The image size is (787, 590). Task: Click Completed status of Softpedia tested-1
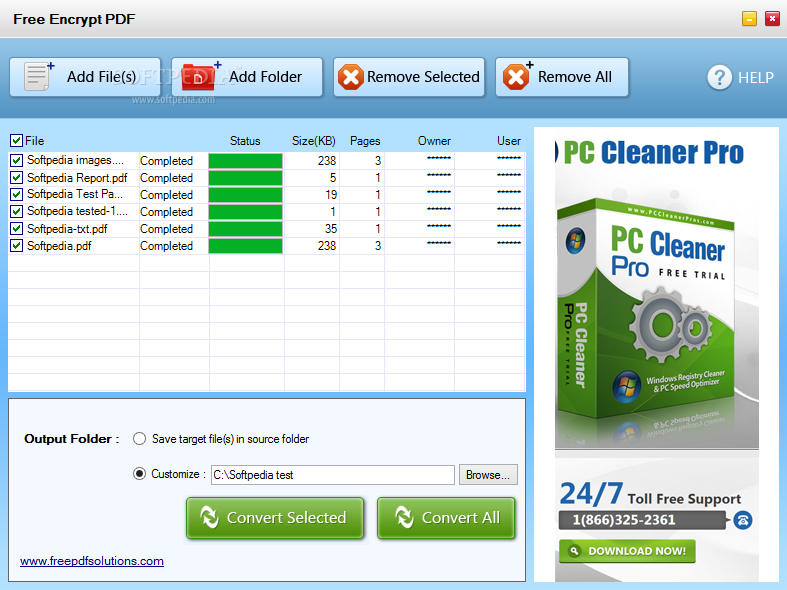167,212
